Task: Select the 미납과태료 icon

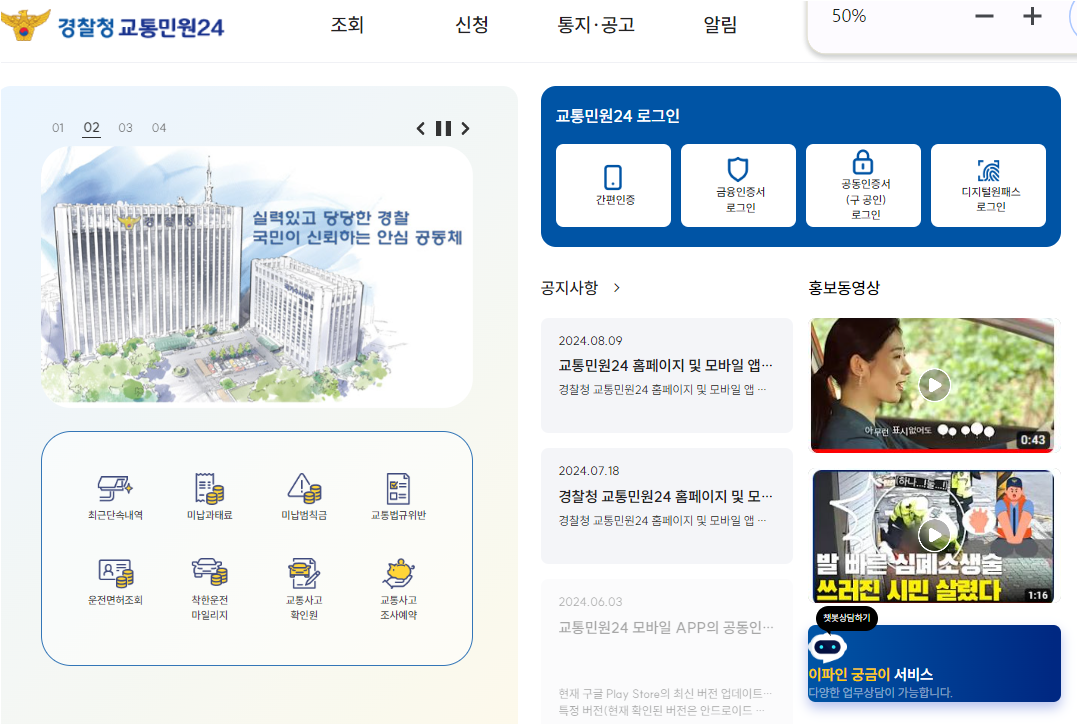Action: pyautogui.click(x=208, y=489)
